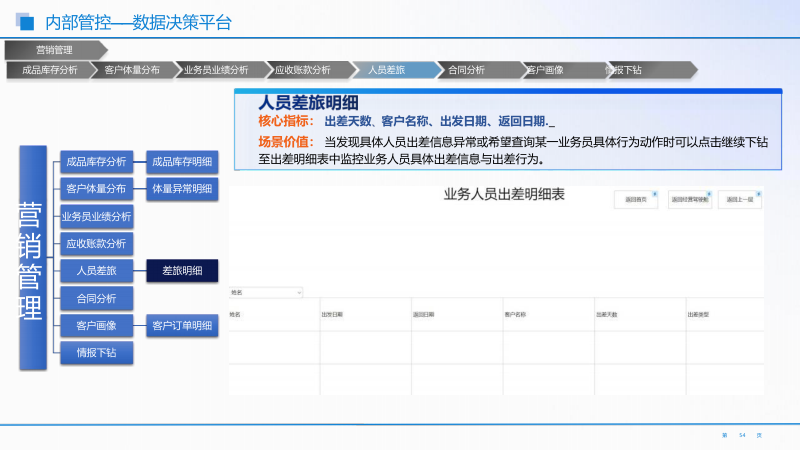
Task: Select 差旅明细 dark node in tree
Action: [182, 271]
